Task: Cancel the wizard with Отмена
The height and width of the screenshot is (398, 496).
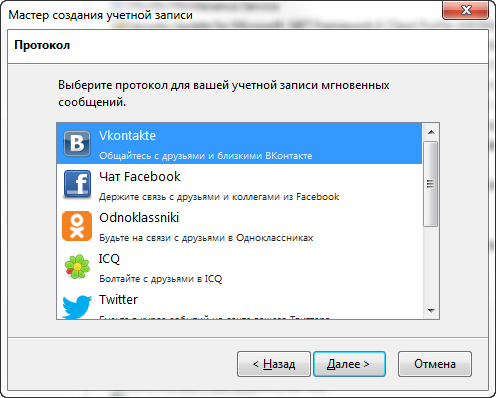Action: tap(435, 364)
